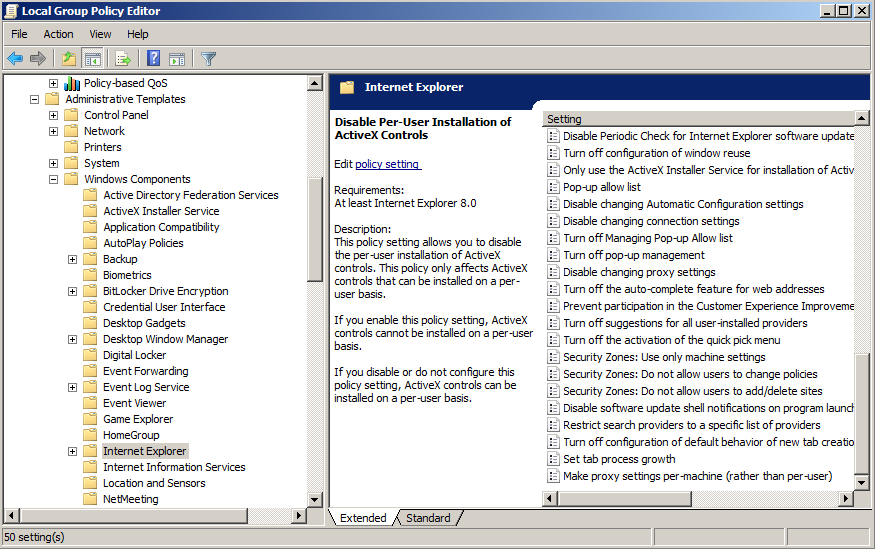Select Turn off configuration of window reuse
The height and width of the screenshot is (549, 875).
point(657,153)
